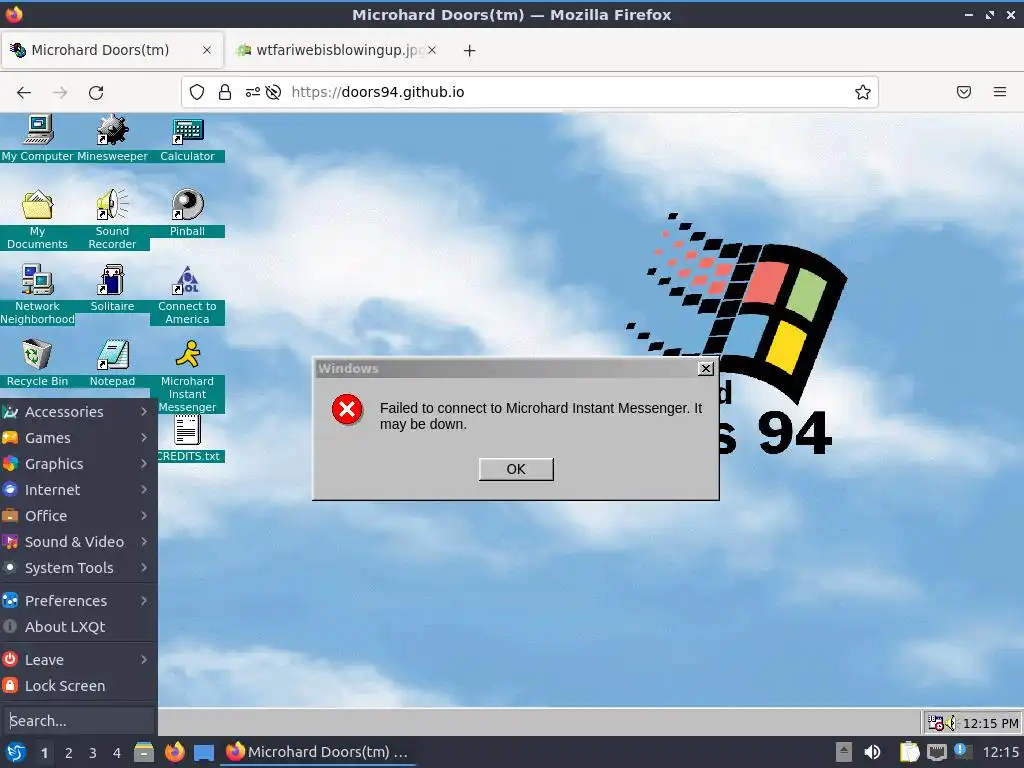Go back in Firefox history
The height and width of the screenshot is (768, 1024).
tap(24, 92)
